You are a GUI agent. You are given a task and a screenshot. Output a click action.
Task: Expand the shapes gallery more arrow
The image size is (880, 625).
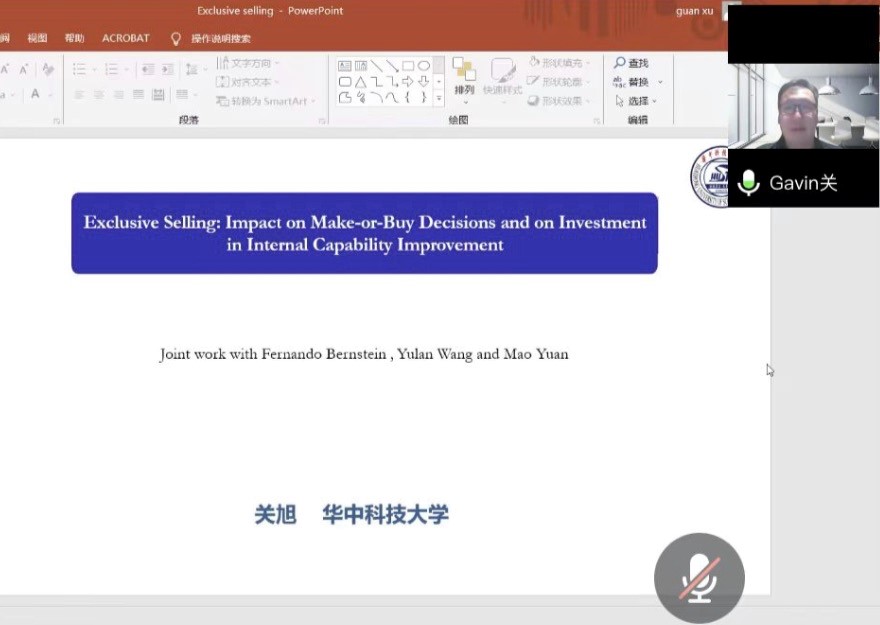[438, 98]
